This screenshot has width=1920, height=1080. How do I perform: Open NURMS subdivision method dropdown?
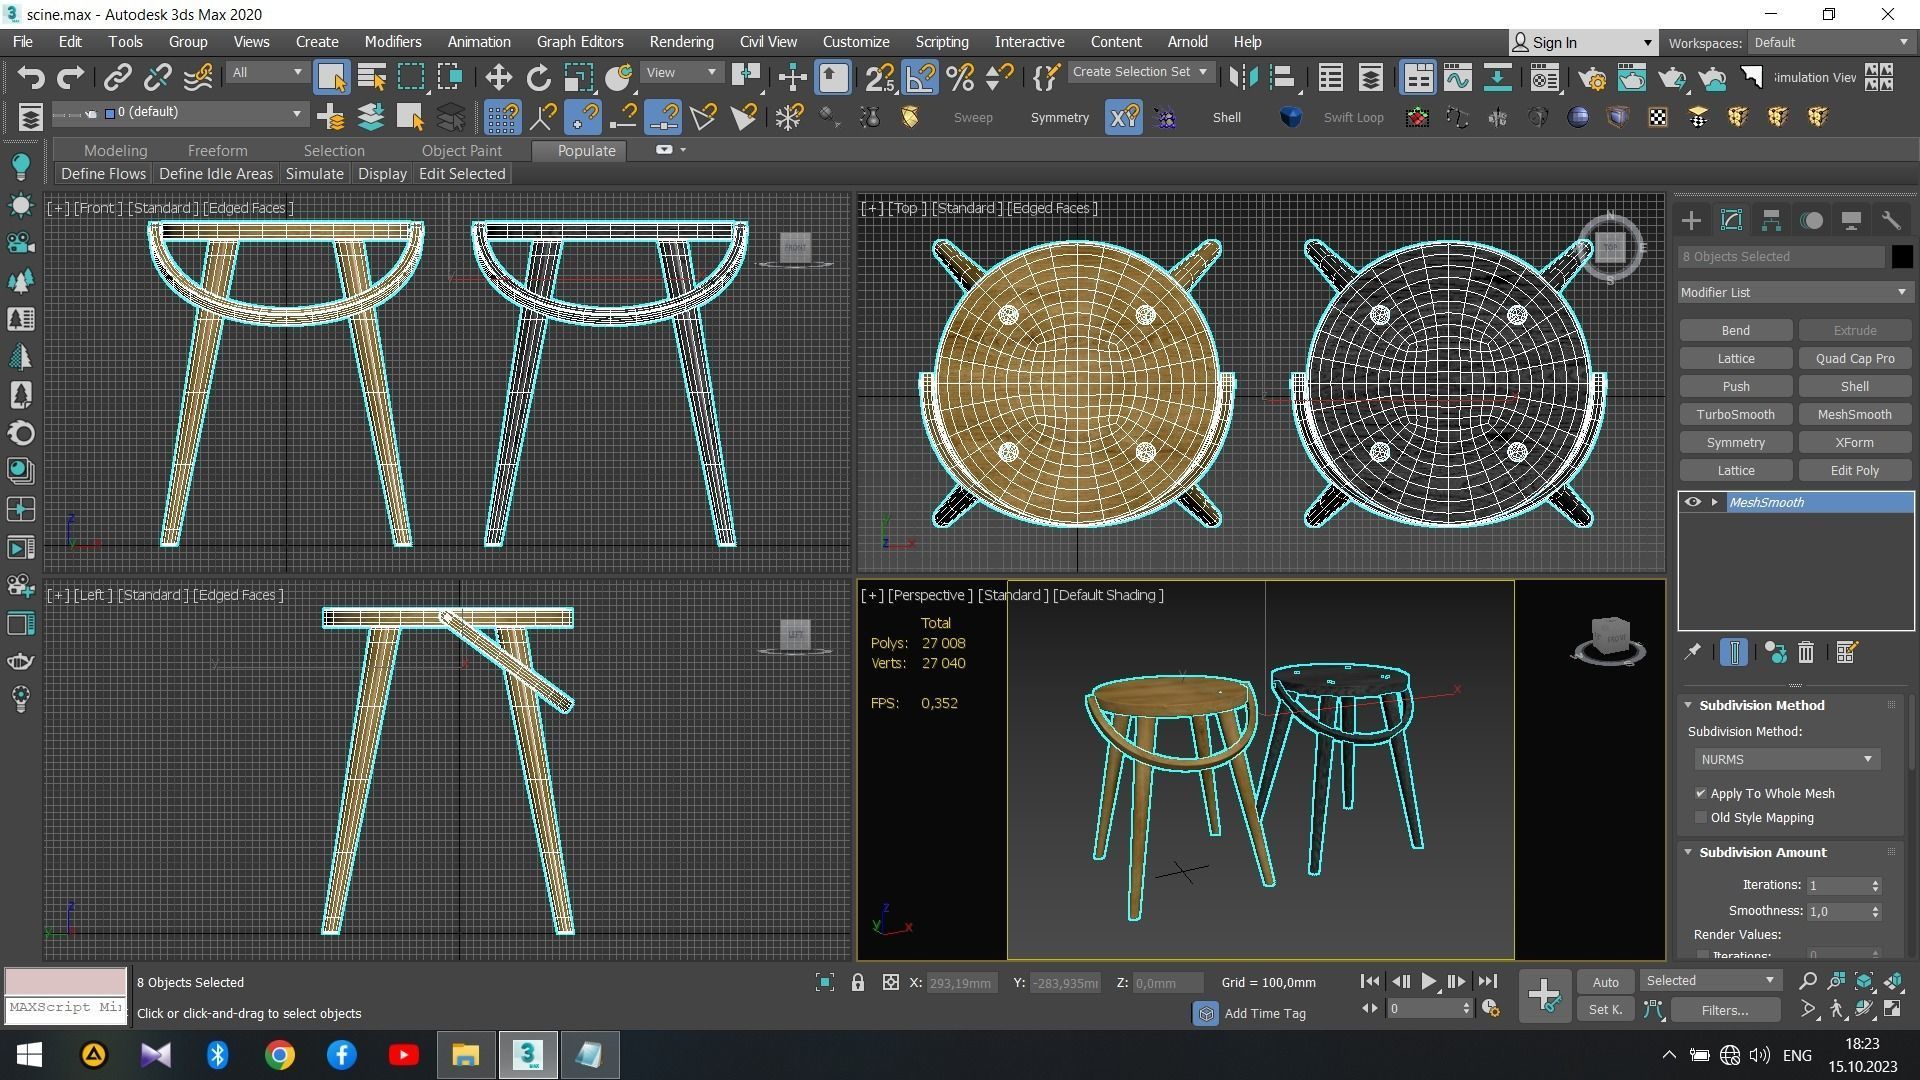point(1786,759)
